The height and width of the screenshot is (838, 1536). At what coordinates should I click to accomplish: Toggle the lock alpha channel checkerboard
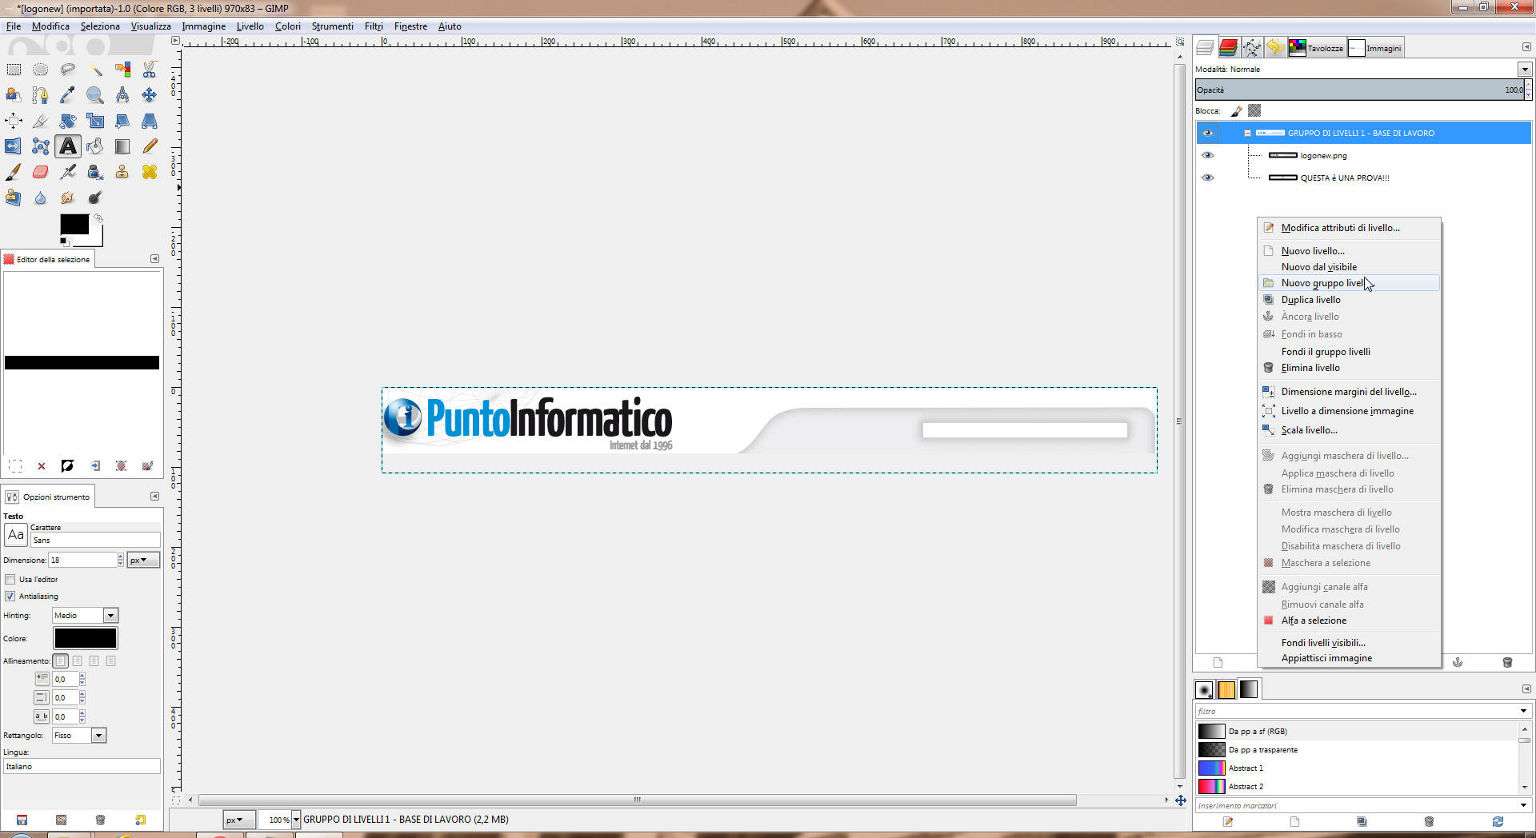point(1254,111)
